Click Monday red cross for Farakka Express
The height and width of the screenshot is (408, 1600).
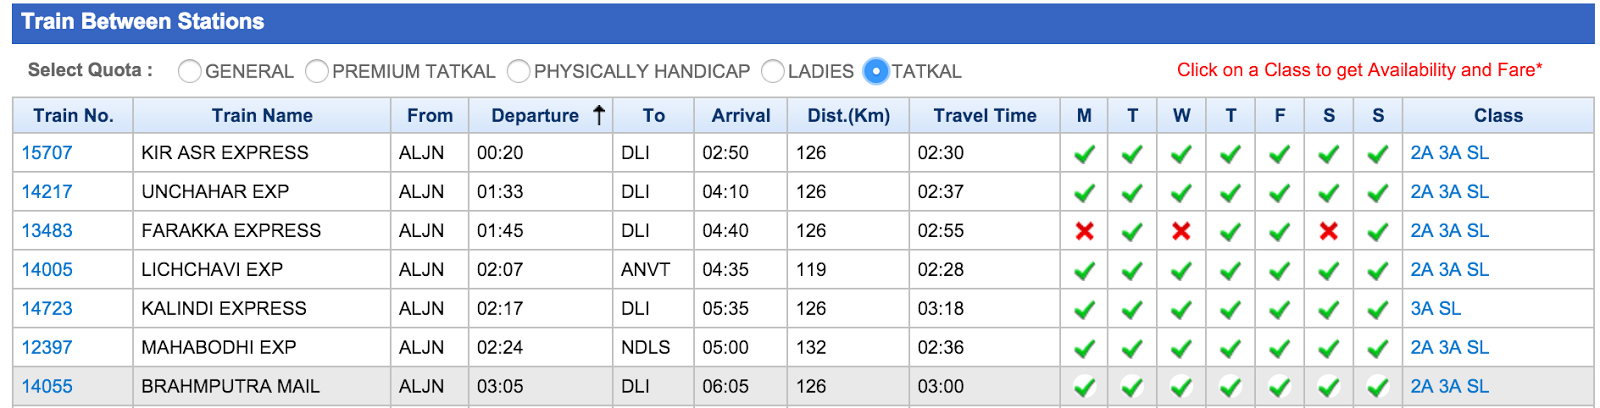pos(1084,231)
